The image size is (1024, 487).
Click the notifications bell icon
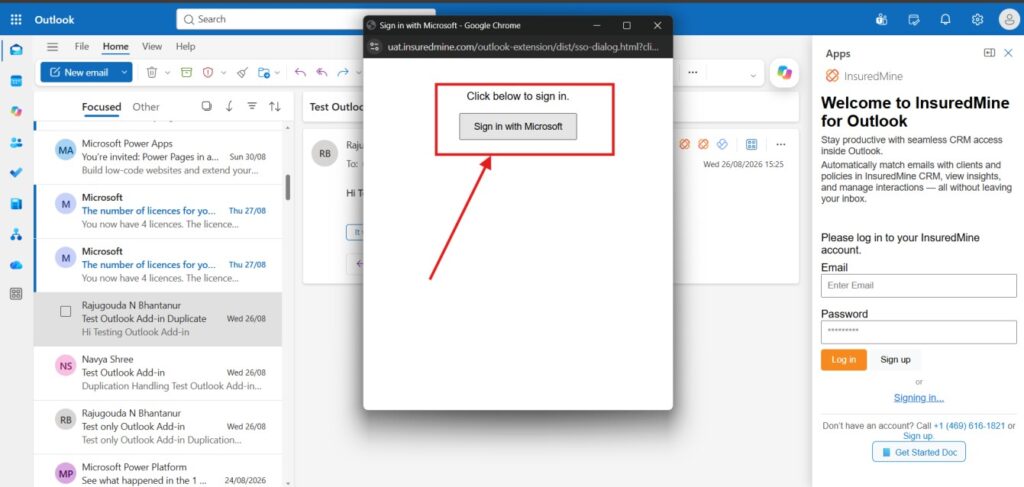tap(945, 20)
